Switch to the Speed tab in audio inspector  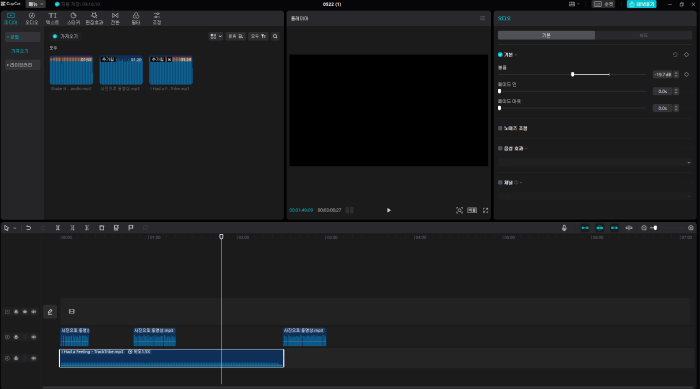click(x=643, y=35)
